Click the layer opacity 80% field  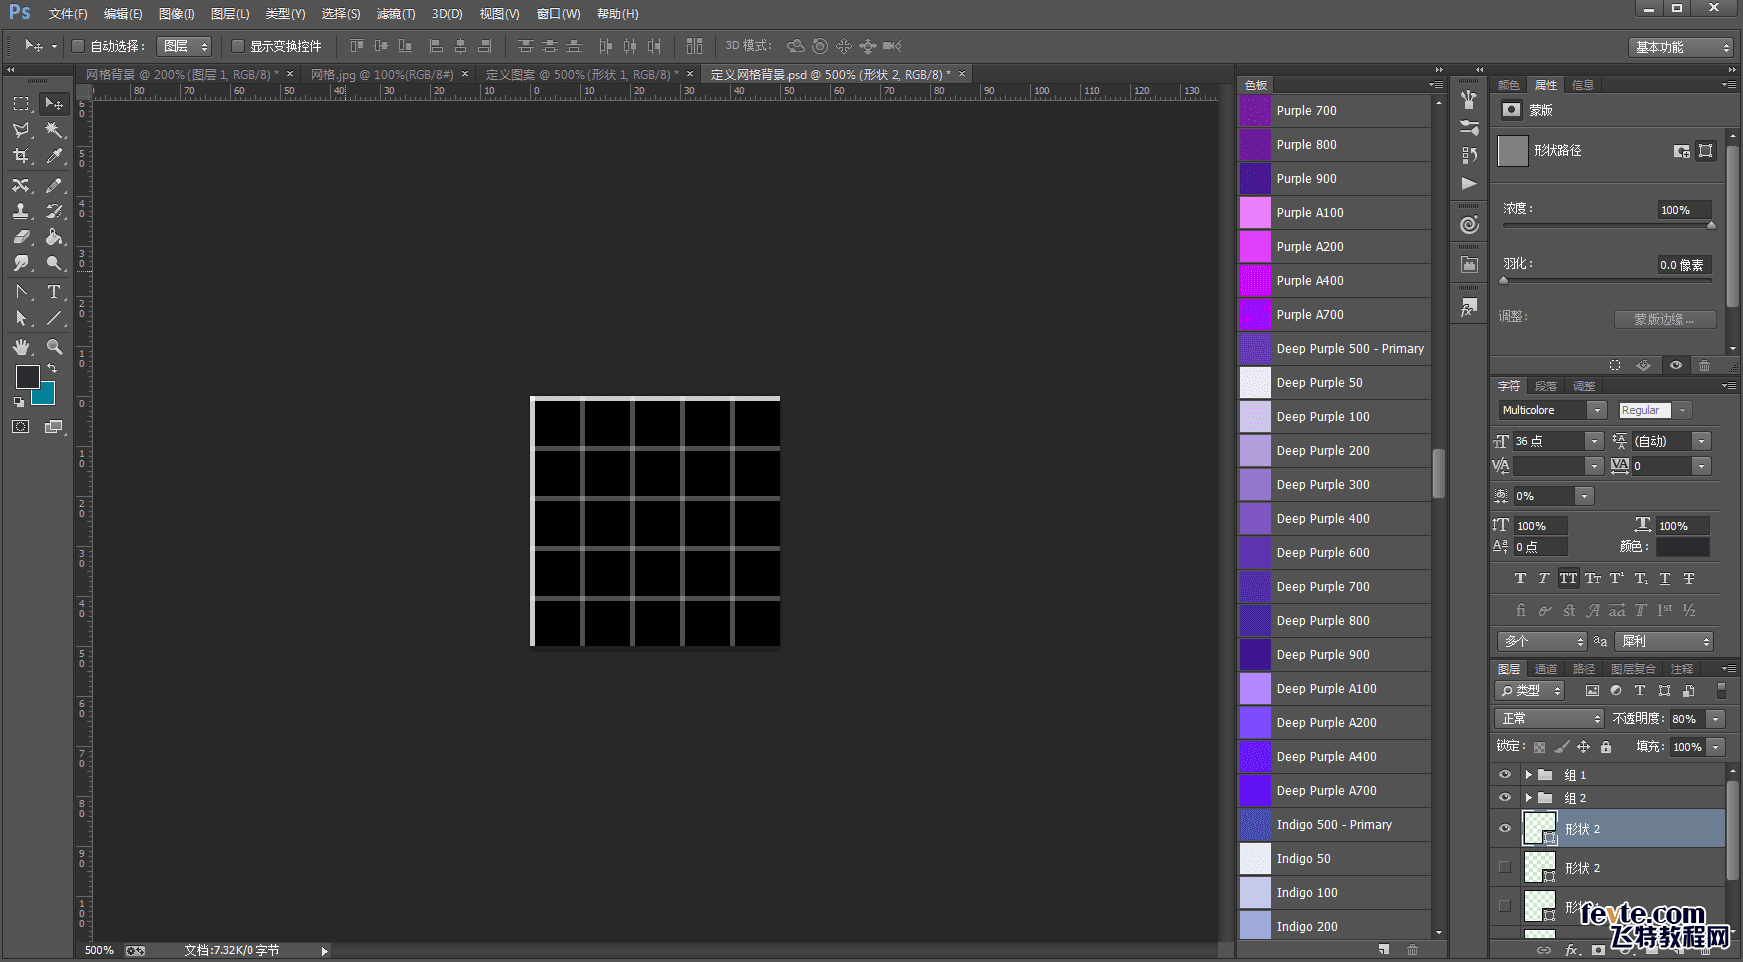(1686, 719)
